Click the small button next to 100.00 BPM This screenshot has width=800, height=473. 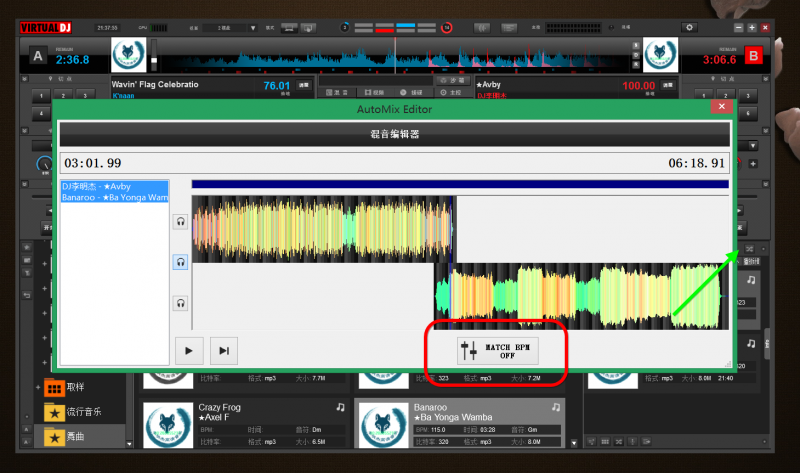(x=667, y=85)
